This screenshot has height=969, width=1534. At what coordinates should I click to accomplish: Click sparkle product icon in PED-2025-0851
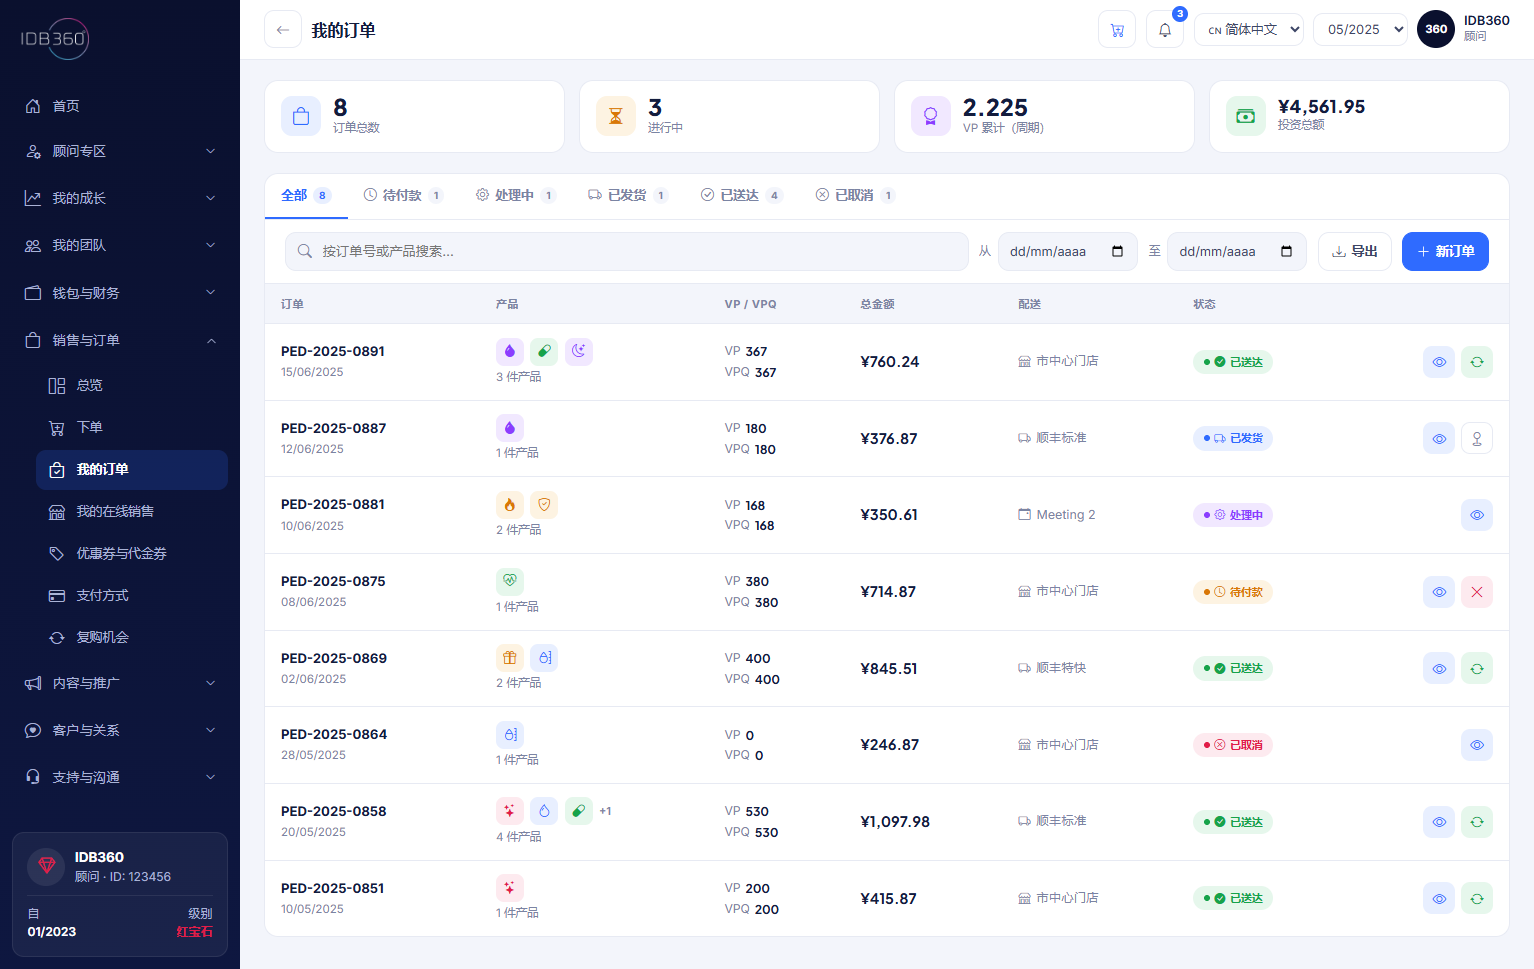(x=510, y=888)
